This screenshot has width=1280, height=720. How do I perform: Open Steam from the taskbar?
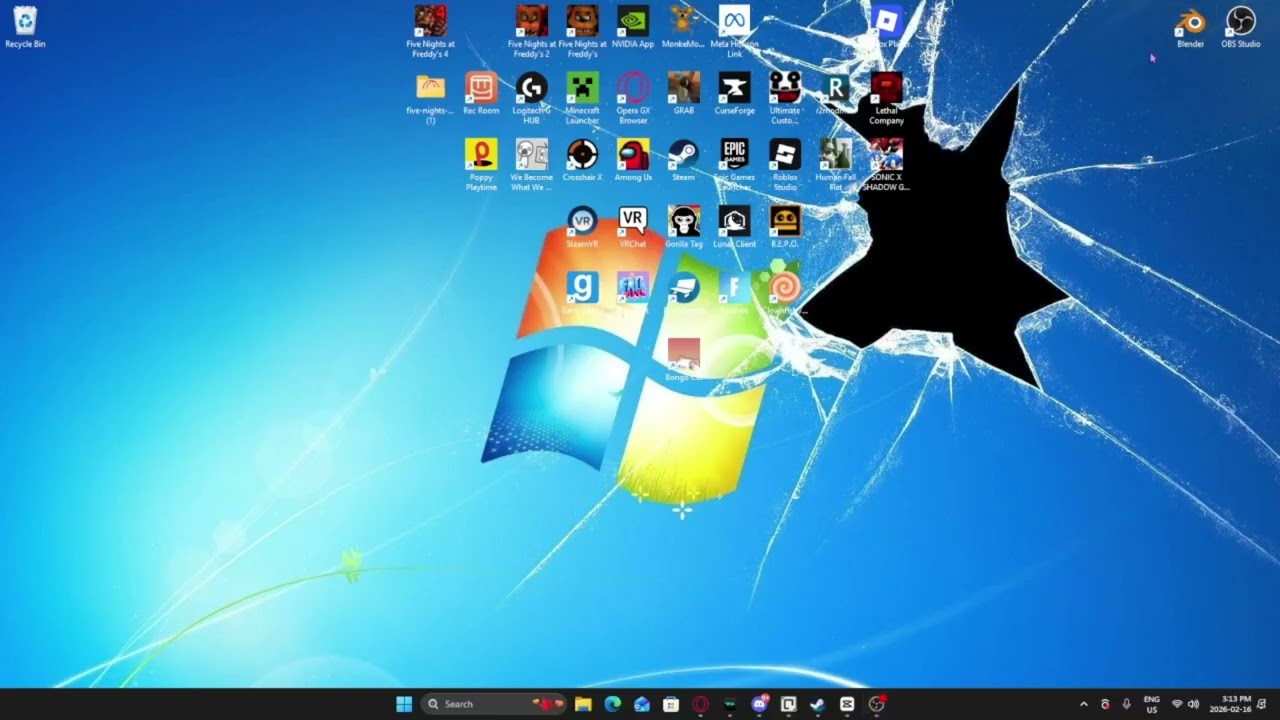click(817, 704)
